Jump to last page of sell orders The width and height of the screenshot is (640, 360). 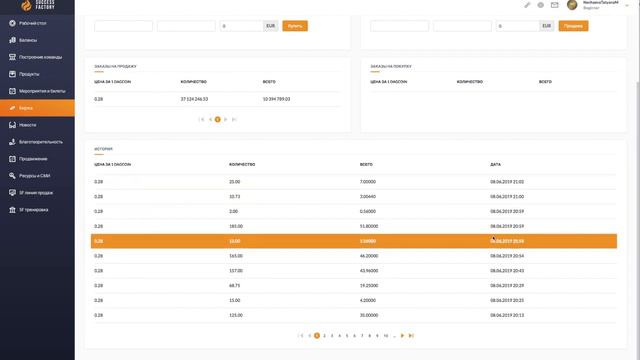[234, 119]
